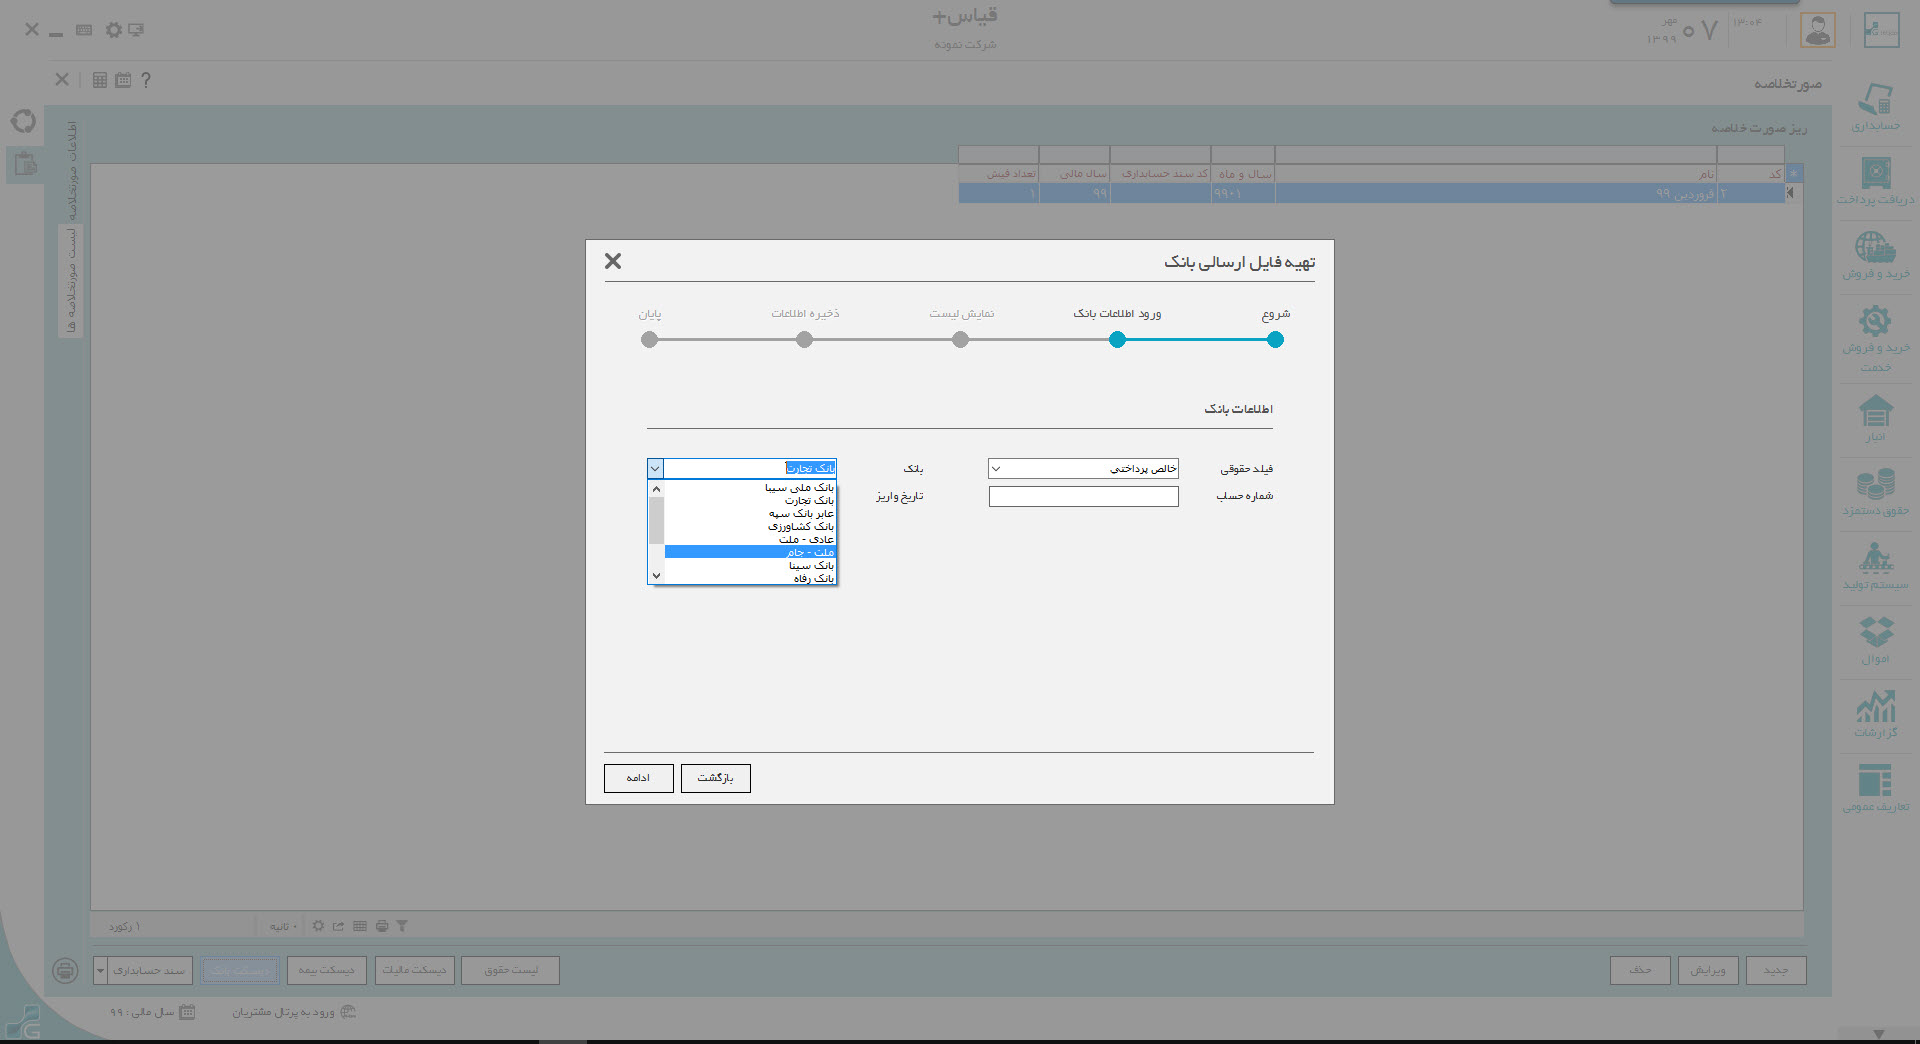Click the help question mark icon
The height and width of the screenshot is (1044, 1920).
coord(146,80)
